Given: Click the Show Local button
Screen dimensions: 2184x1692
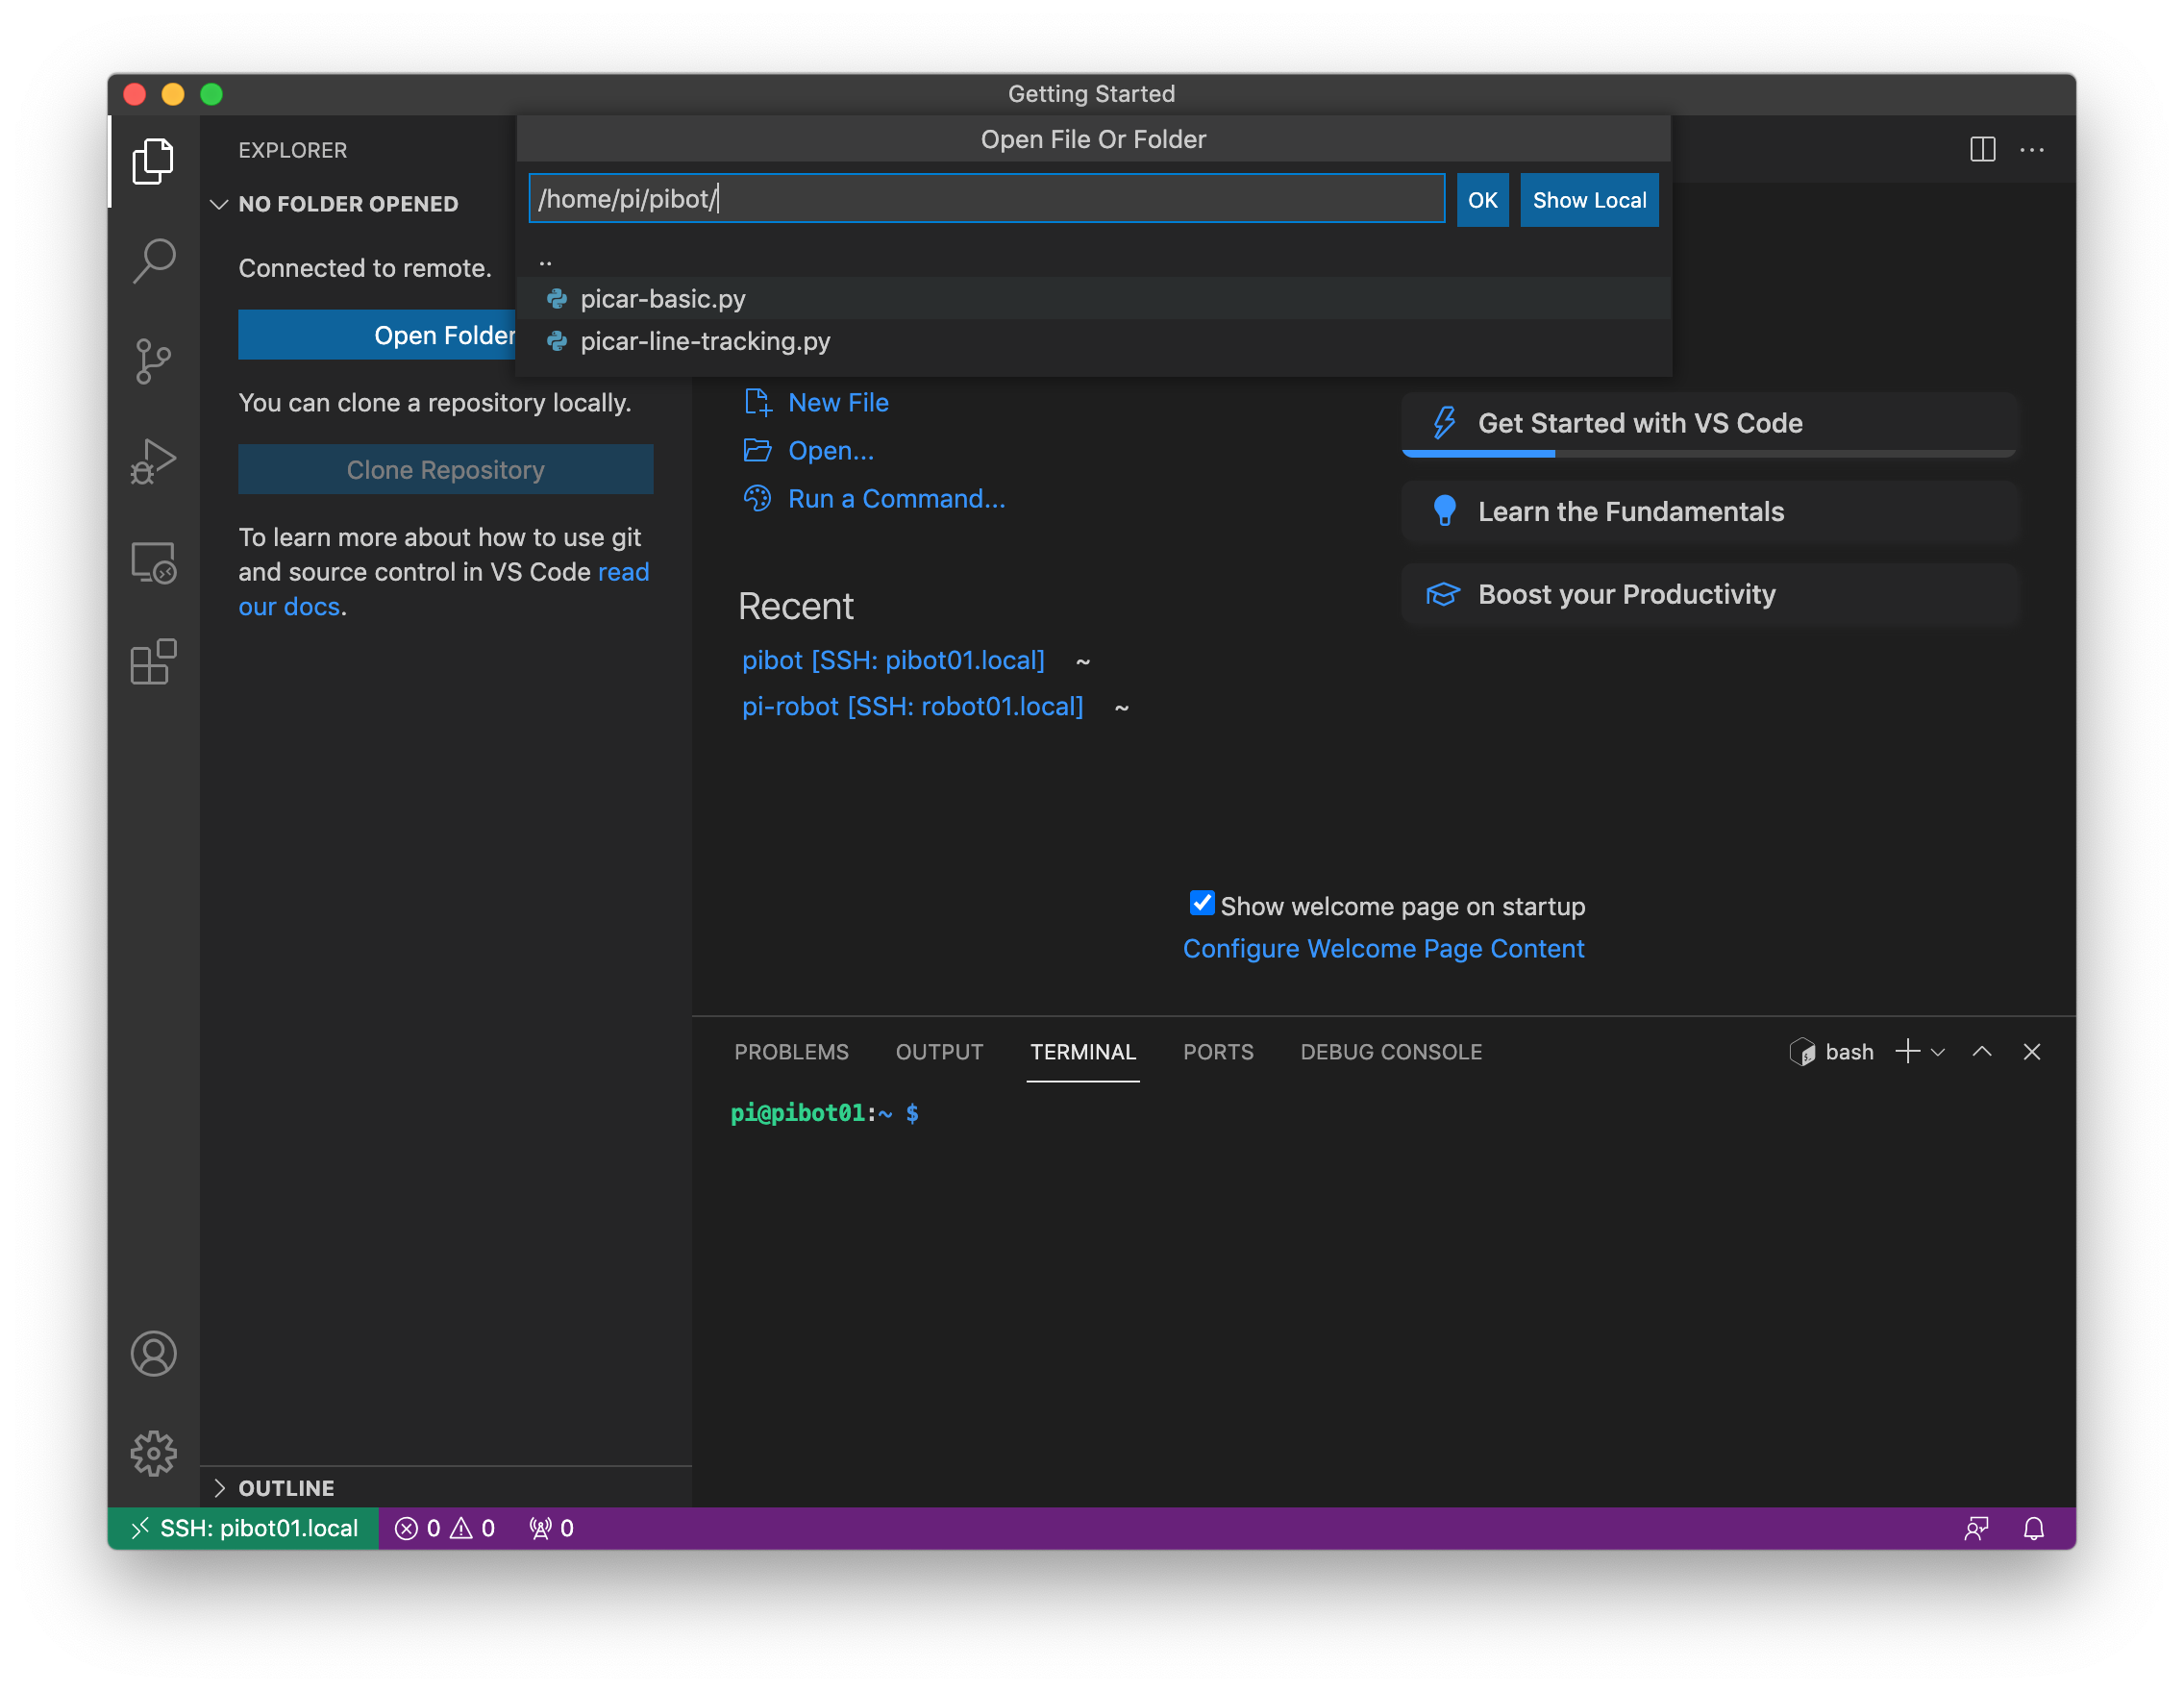Looking at the screenshot, I should click(1589, 200).
